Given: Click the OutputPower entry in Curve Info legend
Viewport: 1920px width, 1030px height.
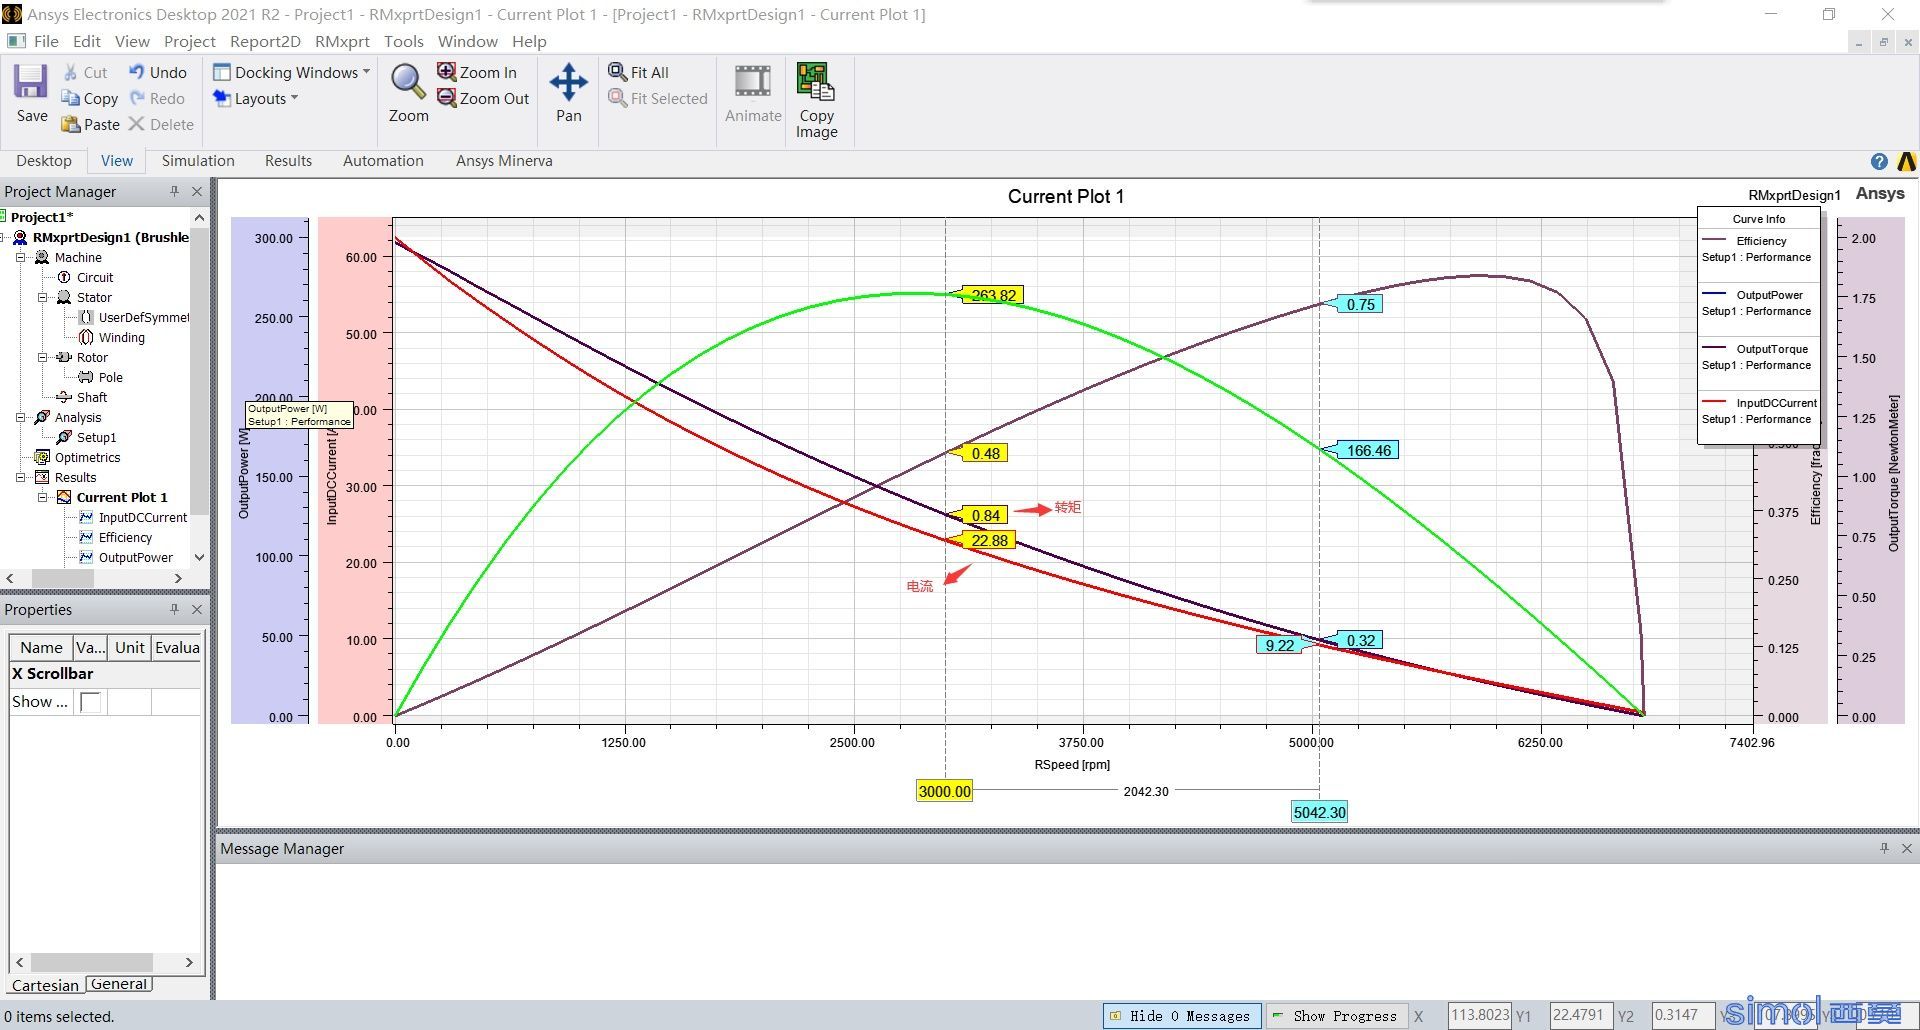Looking at the screenshot, I should click(x=1758, y=303).
